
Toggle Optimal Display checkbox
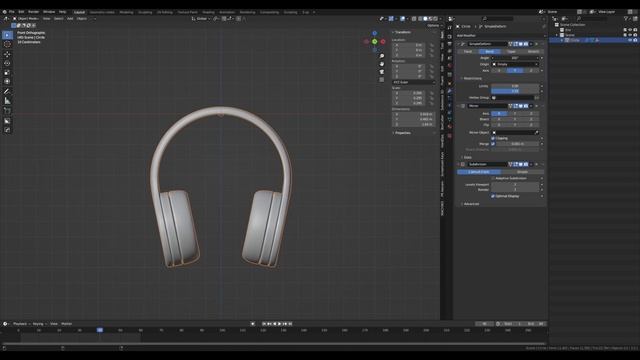[x=493, y=196]
